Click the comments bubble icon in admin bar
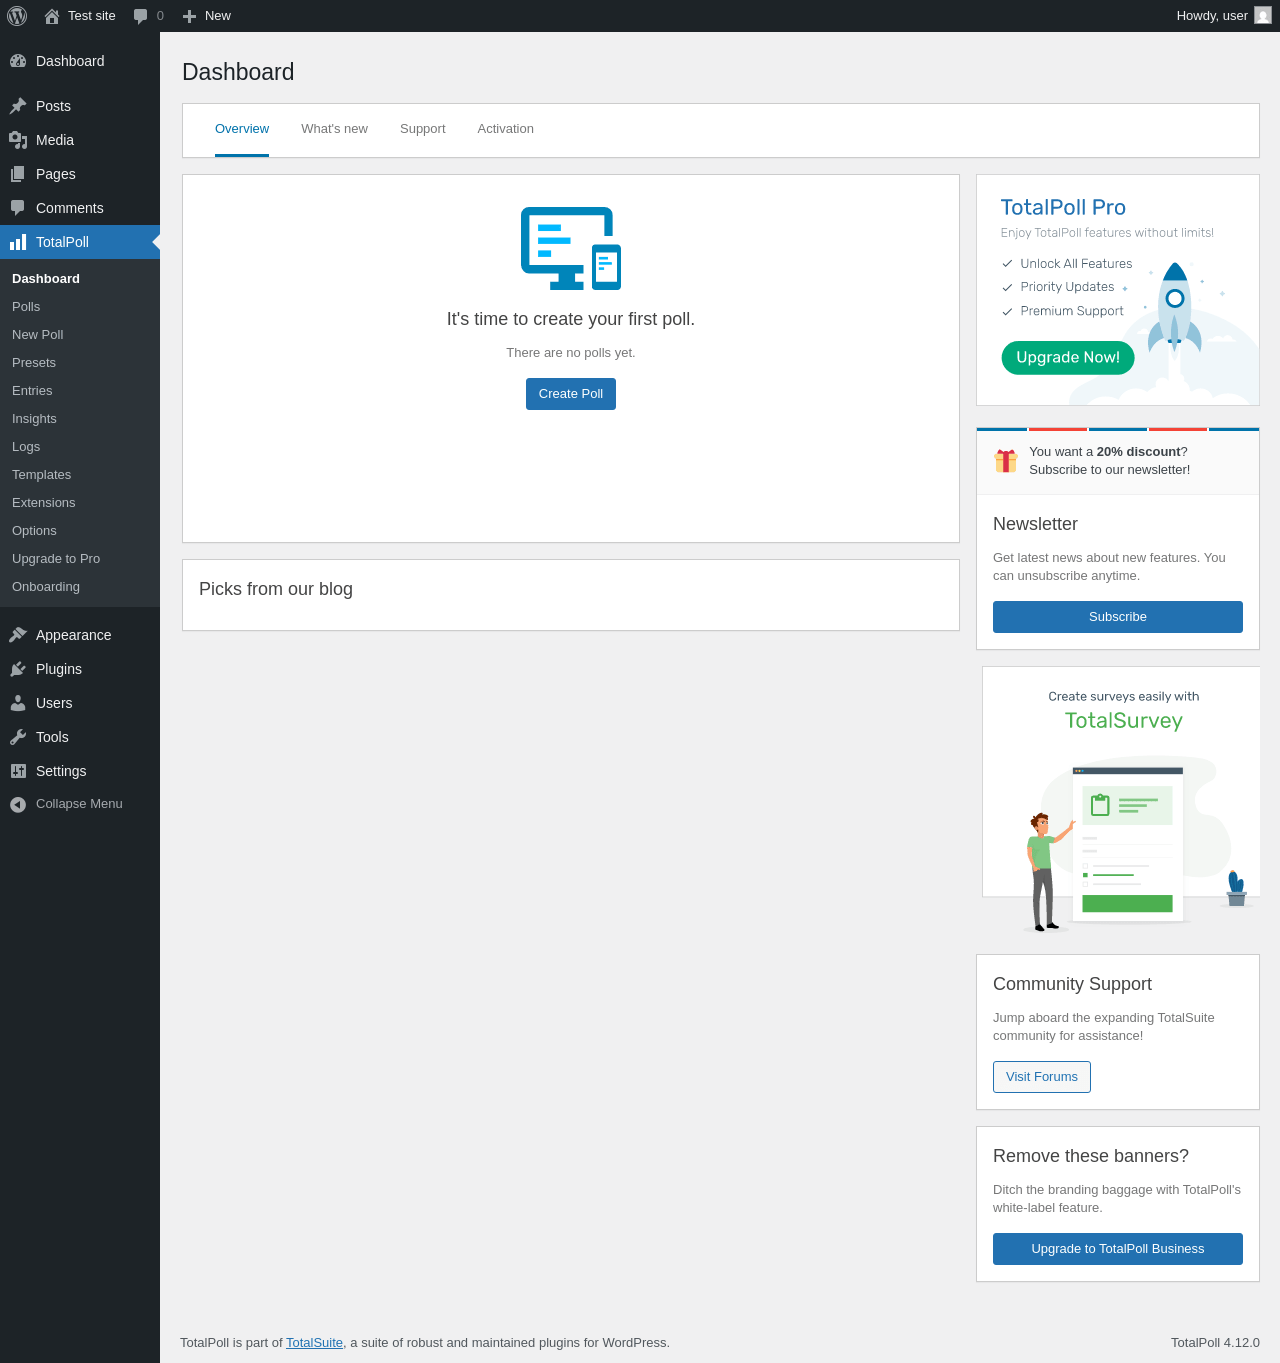The image size is (1280, 1363). tap(141, 16)
